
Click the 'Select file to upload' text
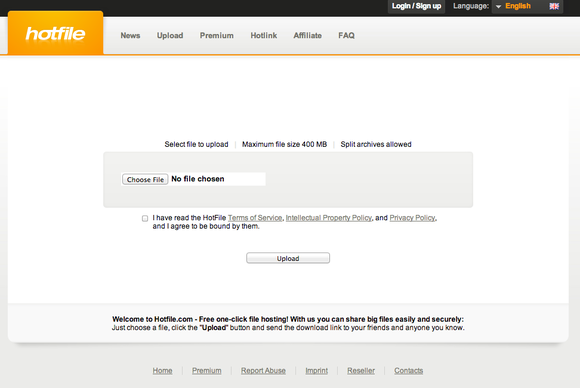196,144
